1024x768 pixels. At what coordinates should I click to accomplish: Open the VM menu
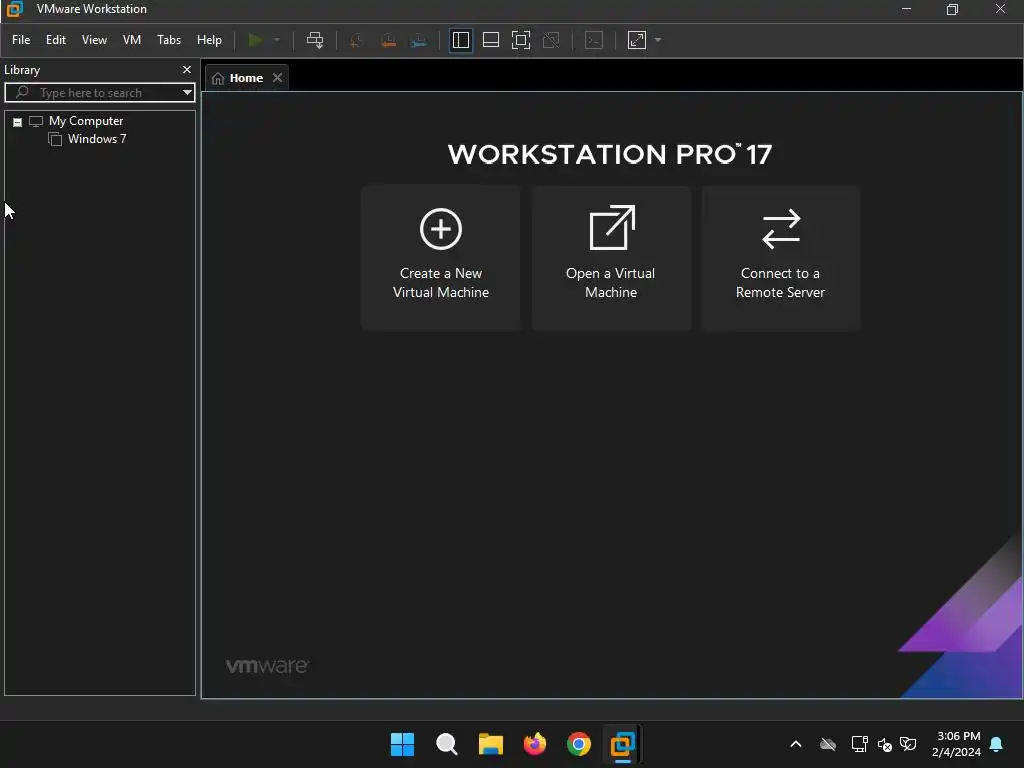[132, 40]
